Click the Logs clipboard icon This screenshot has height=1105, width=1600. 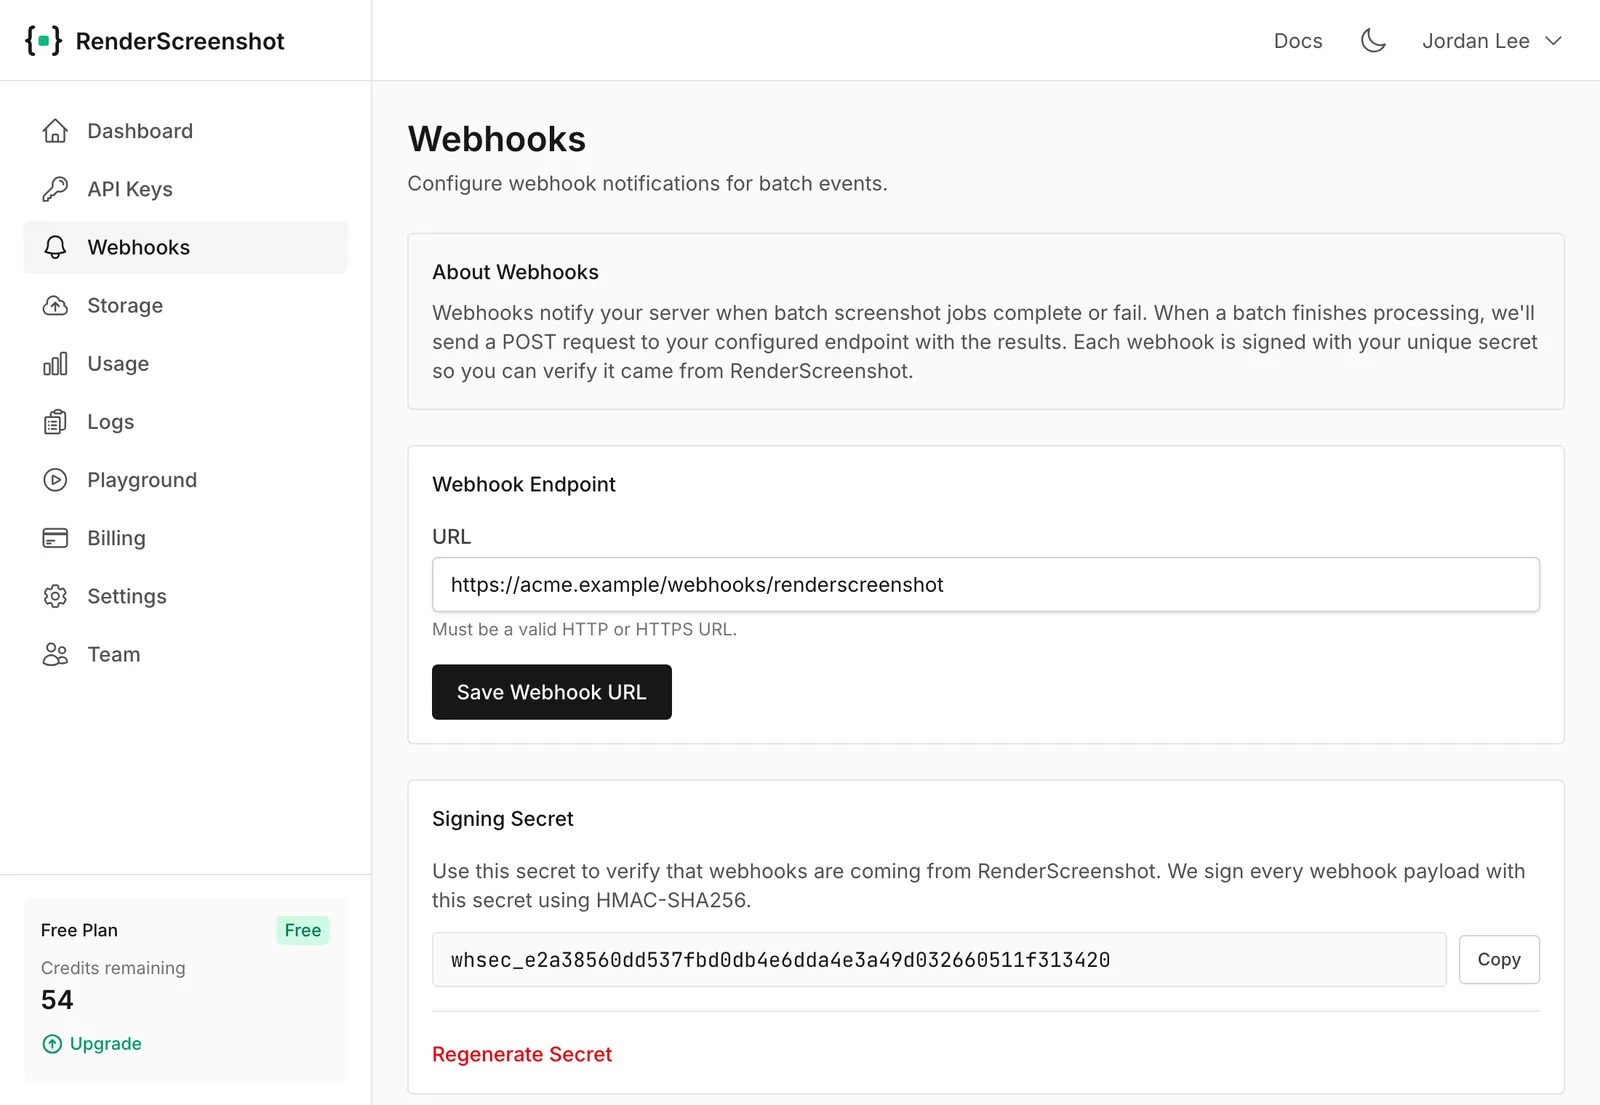coord(55,422)
